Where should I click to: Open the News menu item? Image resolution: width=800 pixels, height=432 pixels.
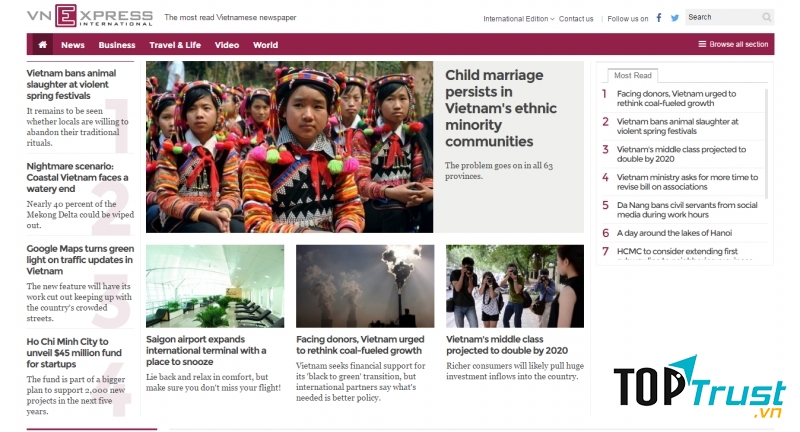point(73,45)
